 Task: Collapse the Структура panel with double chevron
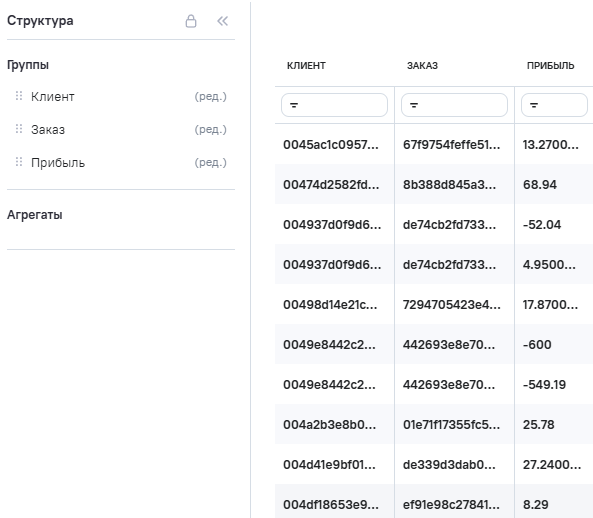(223, 21)
